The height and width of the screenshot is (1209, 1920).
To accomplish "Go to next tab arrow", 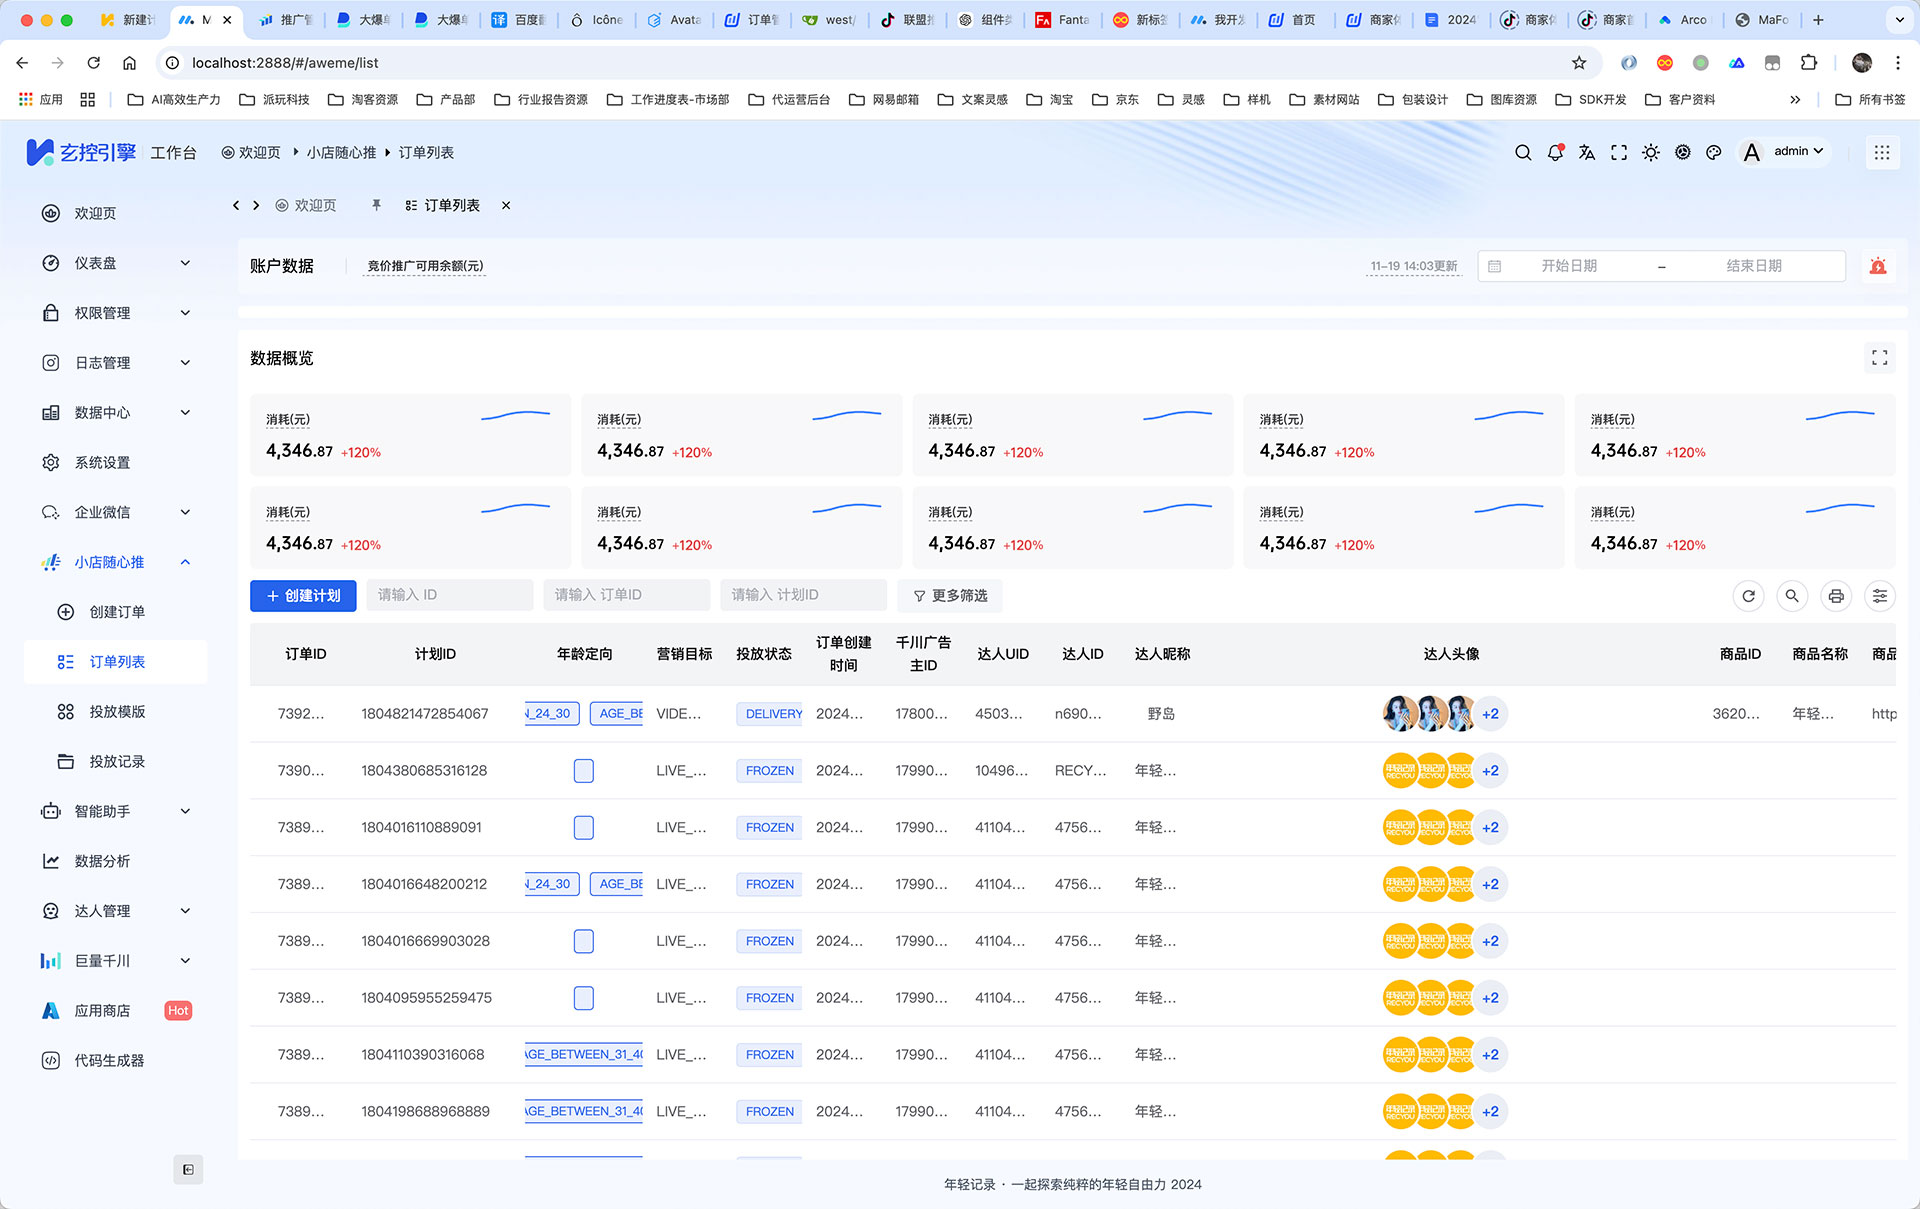I will pos(256,205).
